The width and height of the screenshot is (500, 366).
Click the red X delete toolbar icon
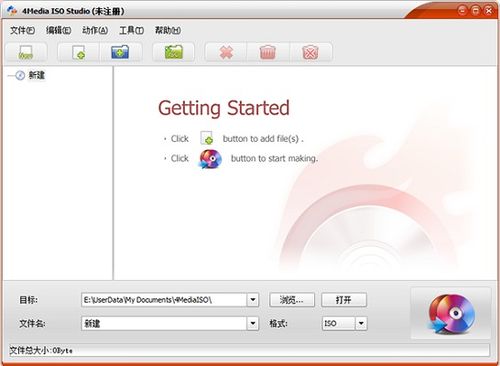click(226, 52)
